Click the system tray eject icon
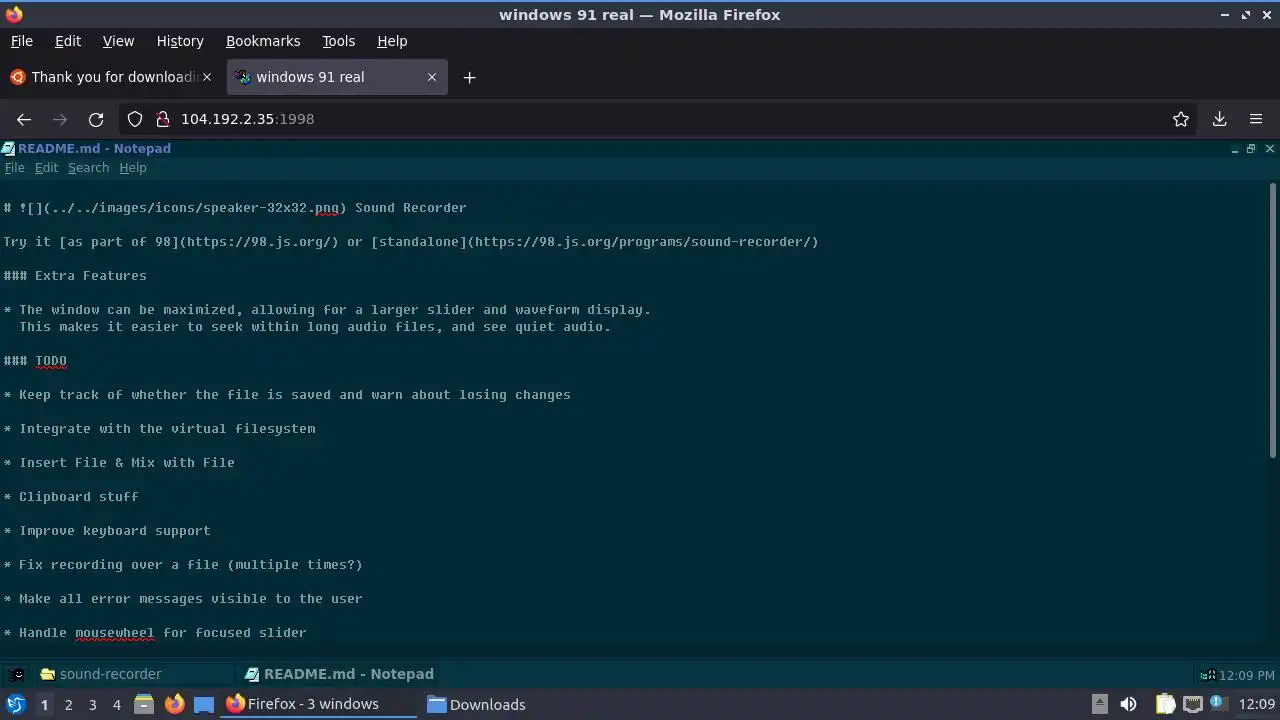1280x720 pixels. 1099,704
